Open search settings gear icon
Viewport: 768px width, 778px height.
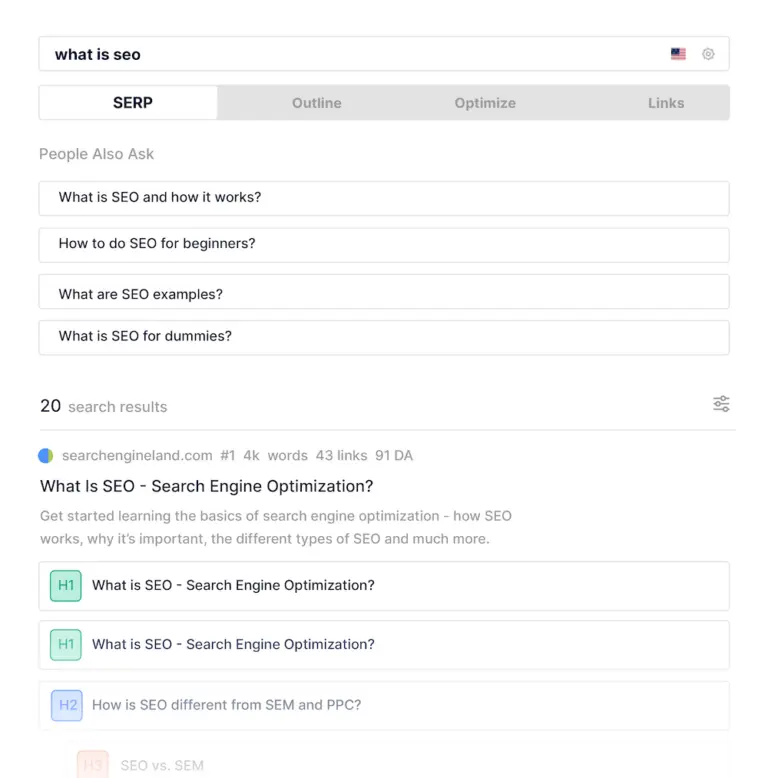pyautogui.click(x=708, y=54)
